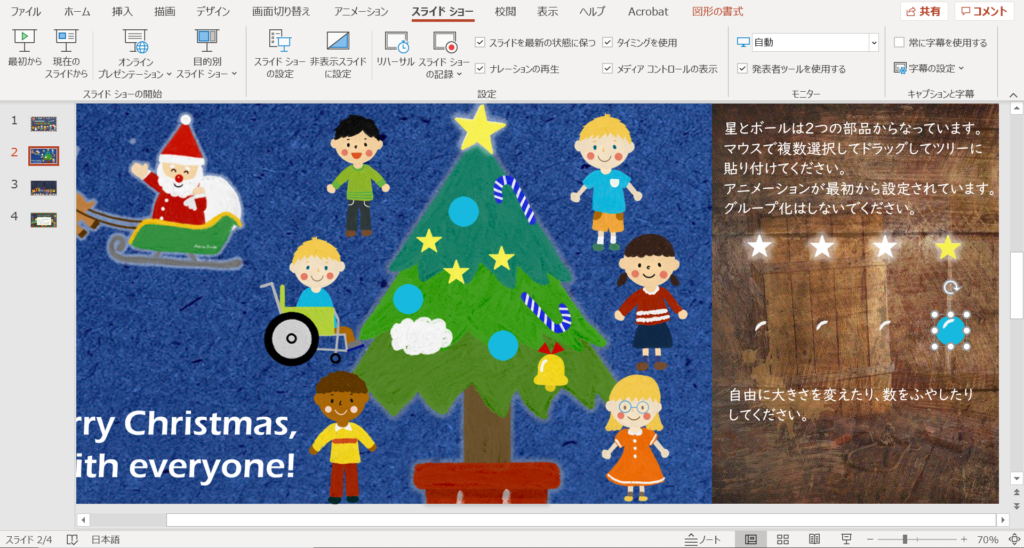This screenshot has width=1024, height=548.
Task: Click zoom out minus button
Action: click(x=870, y=540)
